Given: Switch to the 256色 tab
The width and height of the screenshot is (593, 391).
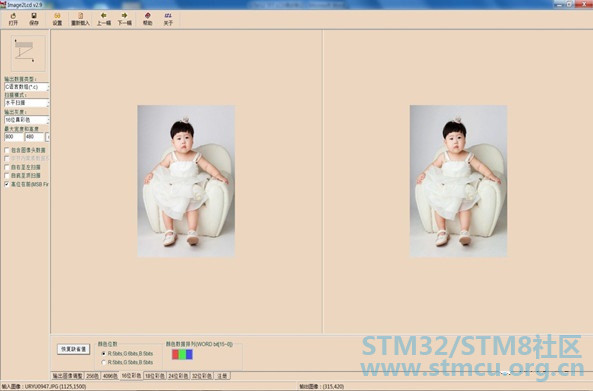Looking at the screenshot, I should click(x=93, y=376).
